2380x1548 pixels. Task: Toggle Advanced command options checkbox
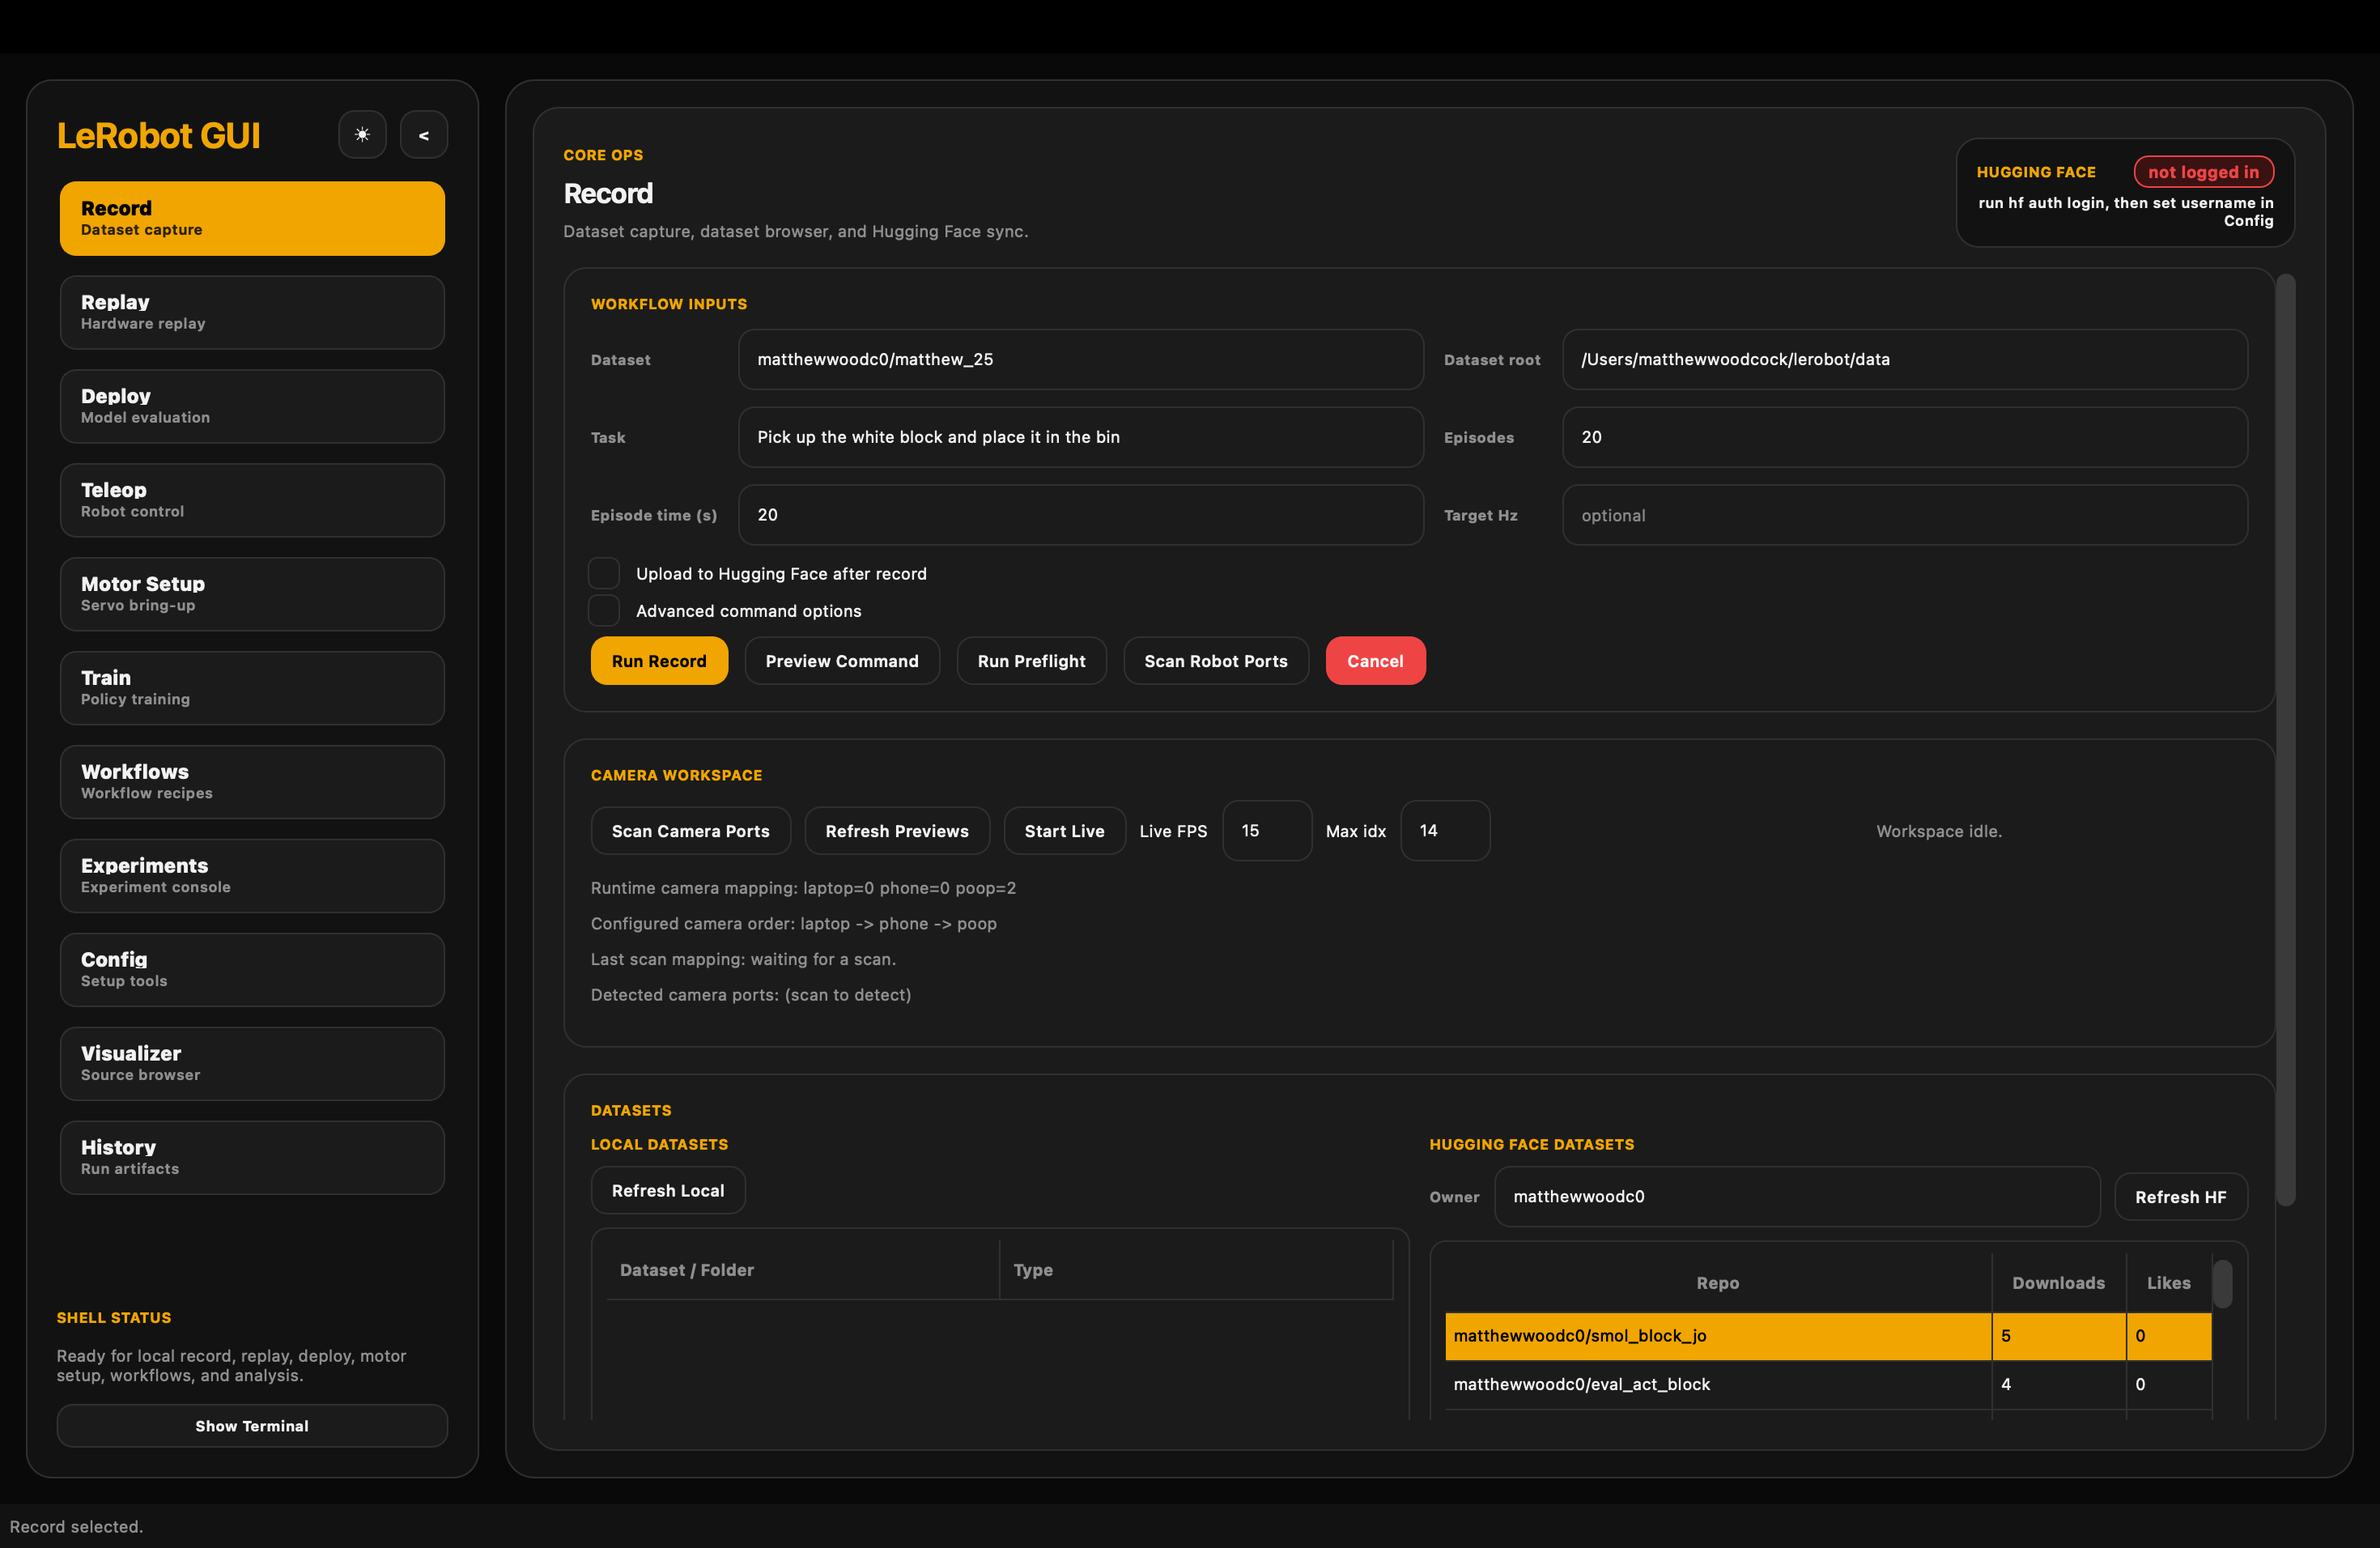click(604, 611)
